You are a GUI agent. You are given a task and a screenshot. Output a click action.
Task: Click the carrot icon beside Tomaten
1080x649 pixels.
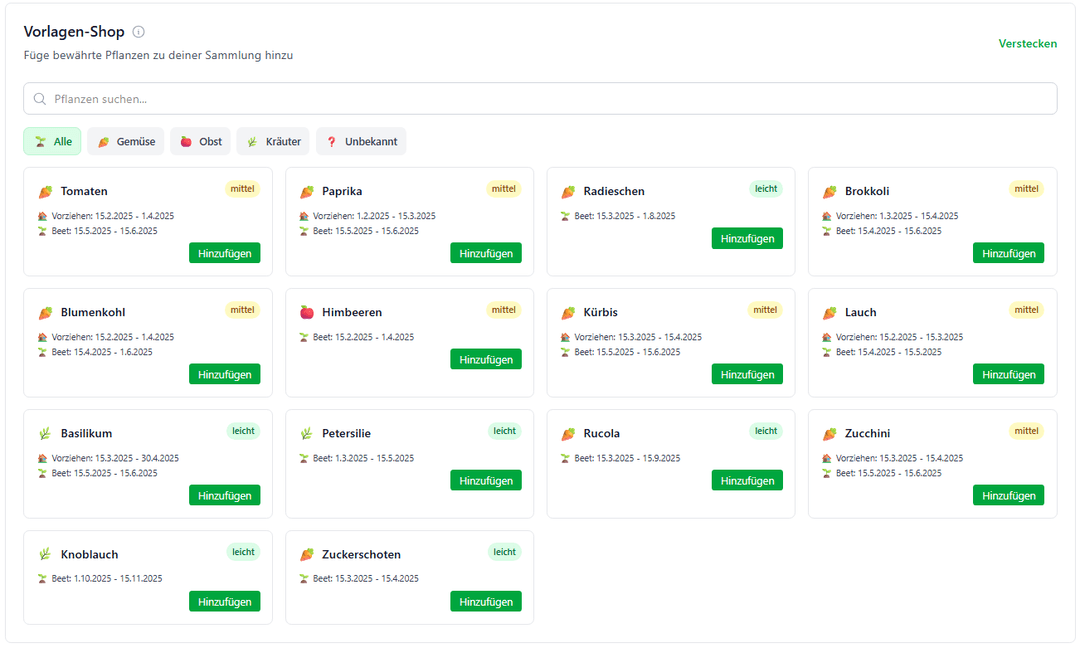45,191
